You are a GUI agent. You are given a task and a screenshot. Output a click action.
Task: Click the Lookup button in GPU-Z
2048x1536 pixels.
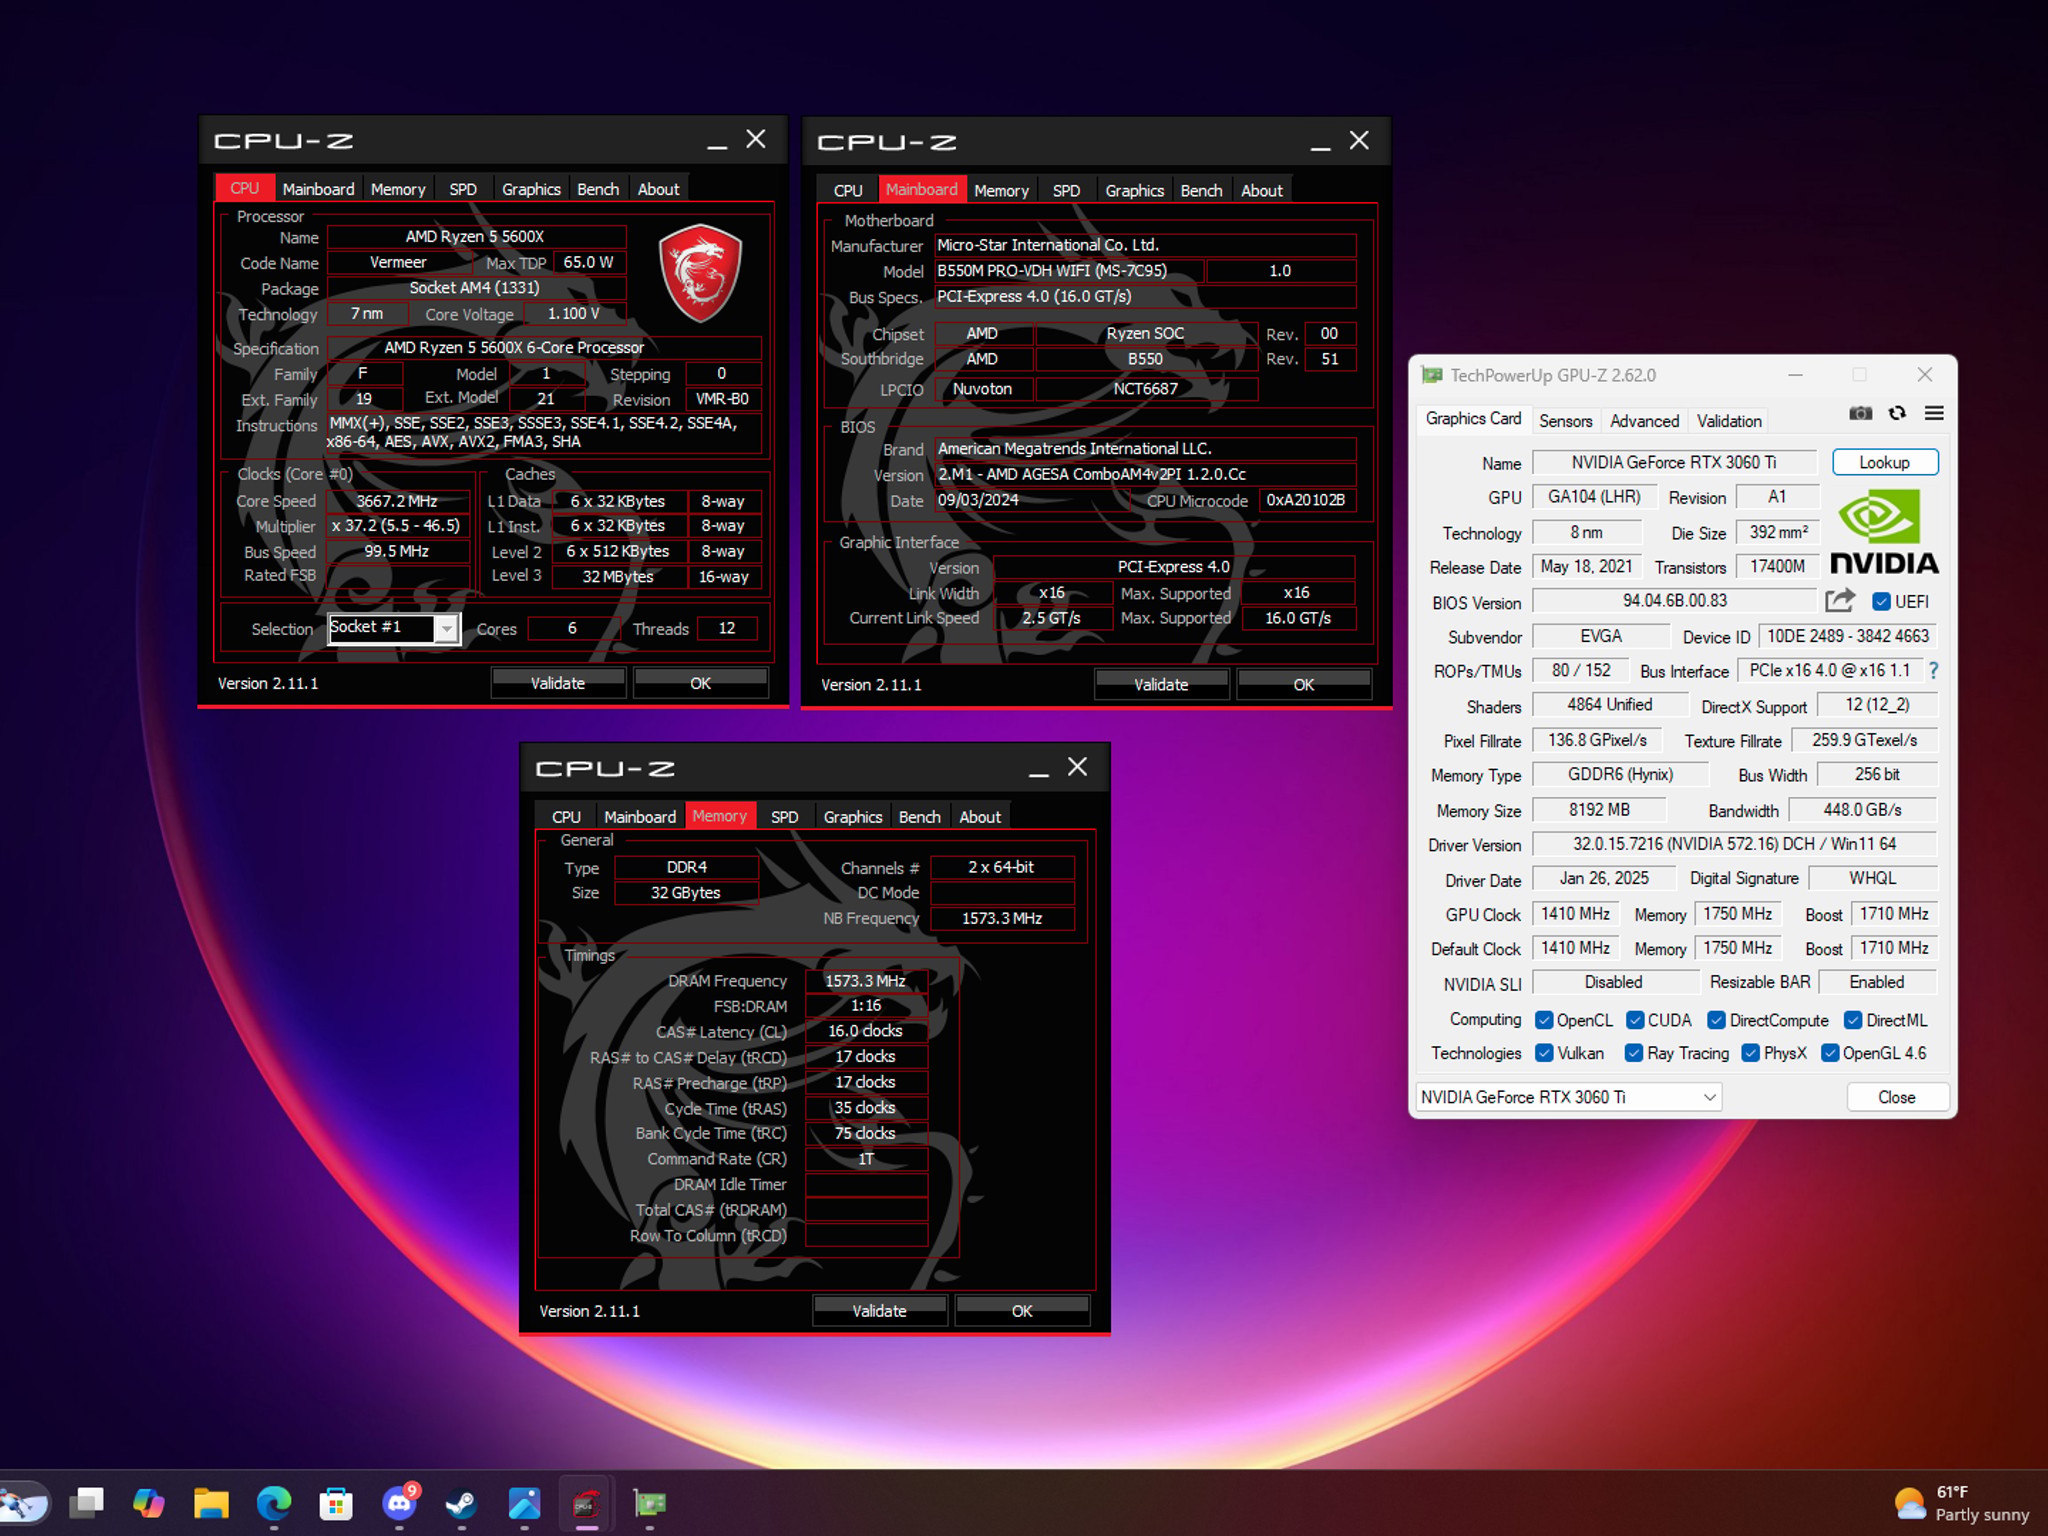click(1885, 462)
